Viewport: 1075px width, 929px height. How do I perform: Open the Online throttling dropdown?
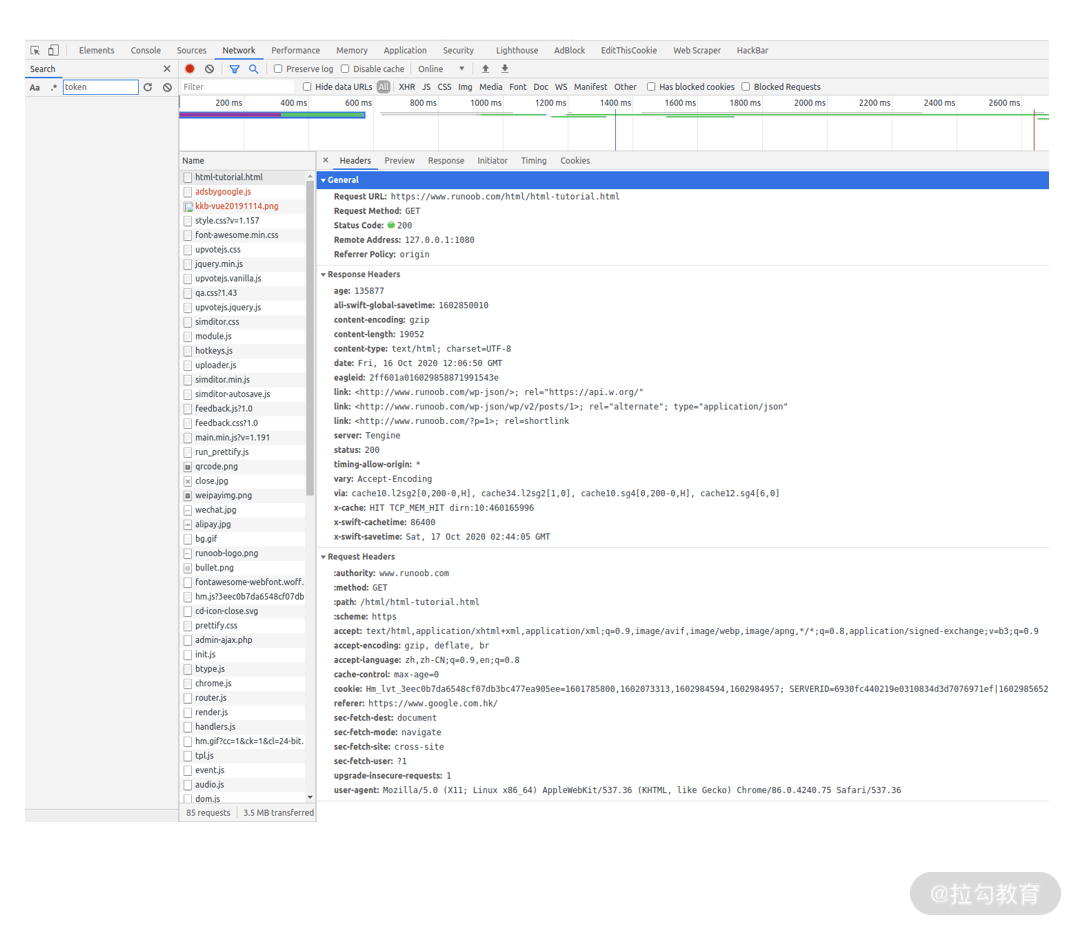click(x=442, y=69)
